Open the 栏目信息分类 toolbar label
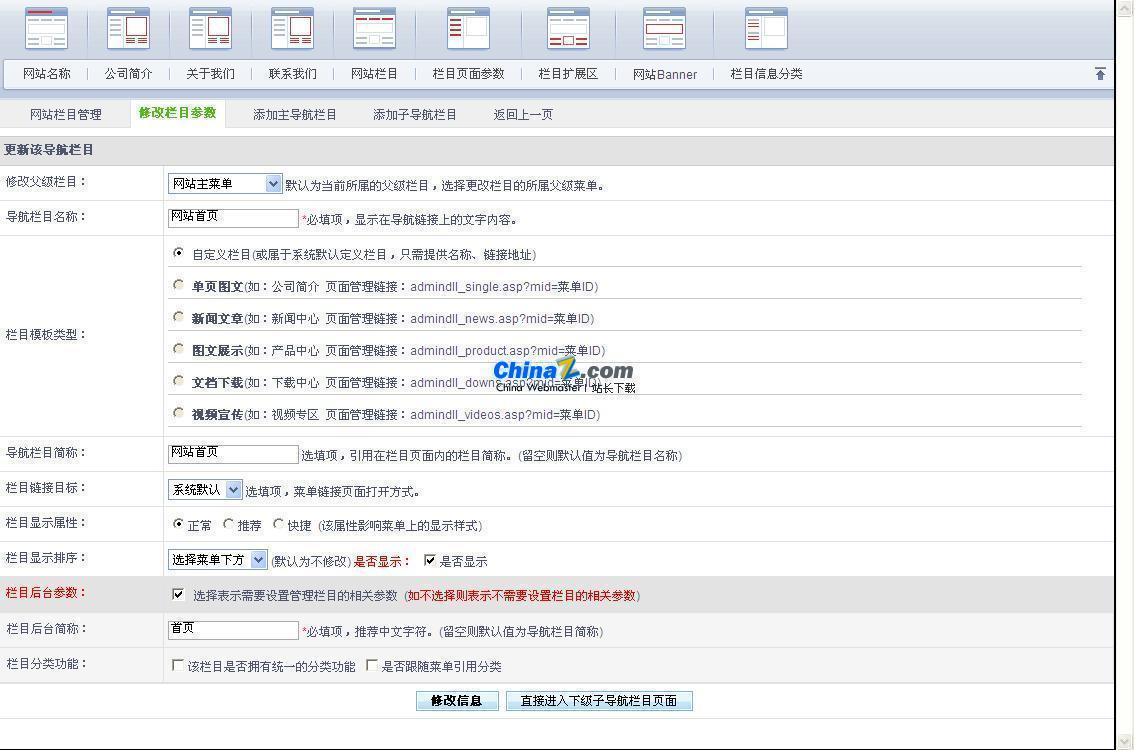Screen dimensions: 1135x750 click(x=766, y=74)
